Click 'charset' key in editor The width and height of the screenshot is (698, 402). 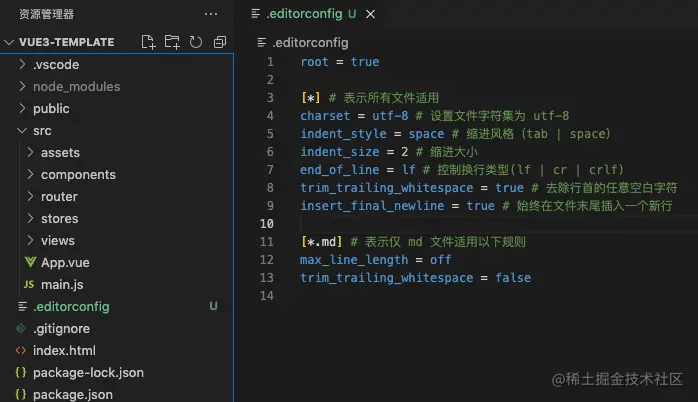pyautogui.click(x=325, y=116)
